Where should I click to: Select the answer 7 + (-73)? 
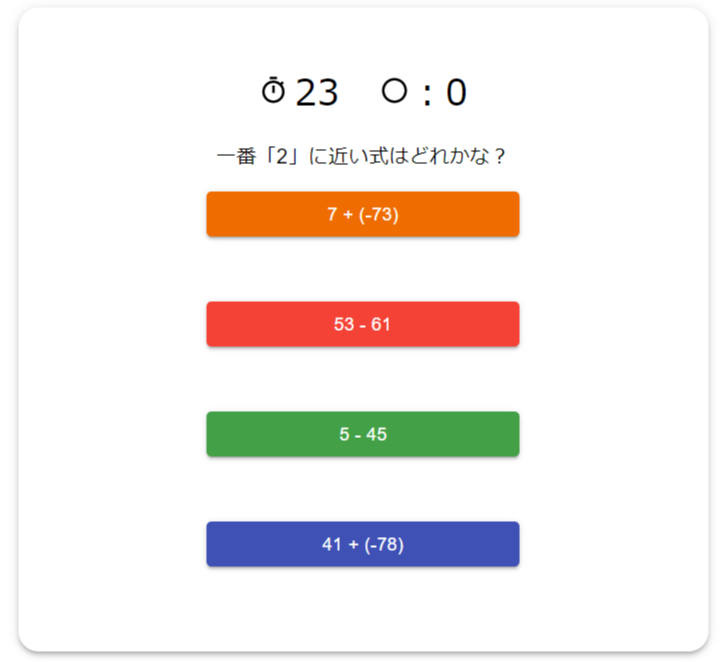362,214
